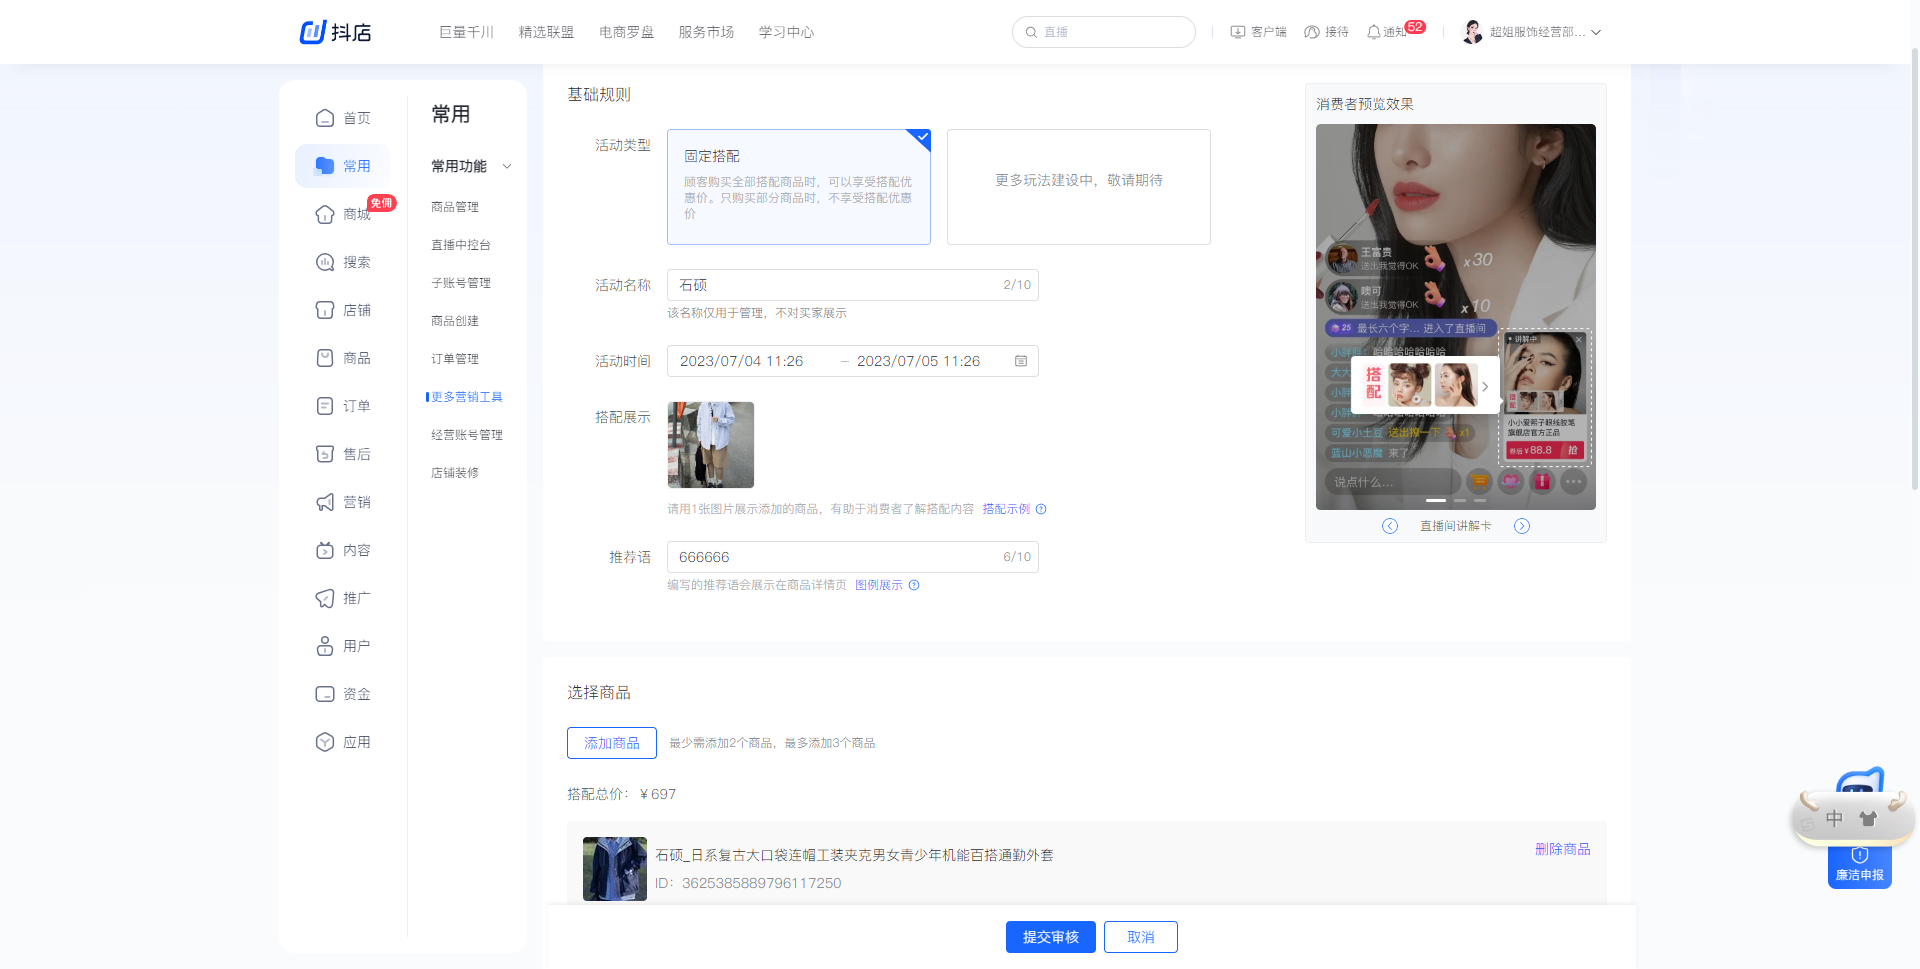Open 巨量千川 top menu
Image resolution: width=1920 pixels, height=969 pixels.
[x=466, y=32]
